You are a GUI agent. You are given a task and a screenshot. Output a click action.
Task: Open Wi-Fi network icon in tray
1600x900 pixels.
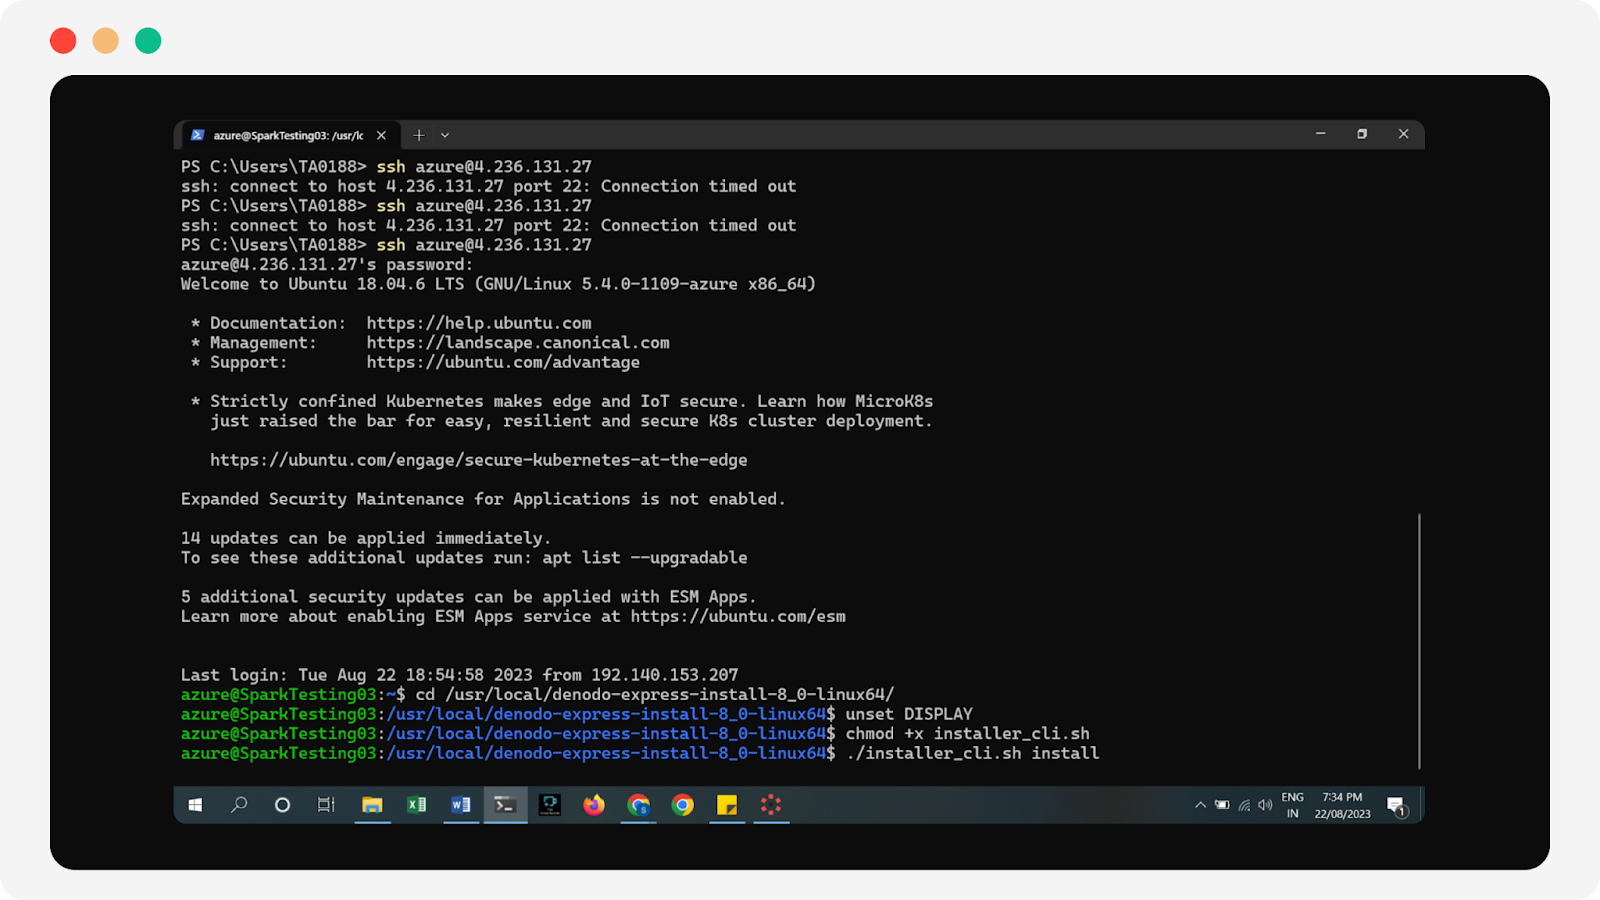click(1244, 805)
